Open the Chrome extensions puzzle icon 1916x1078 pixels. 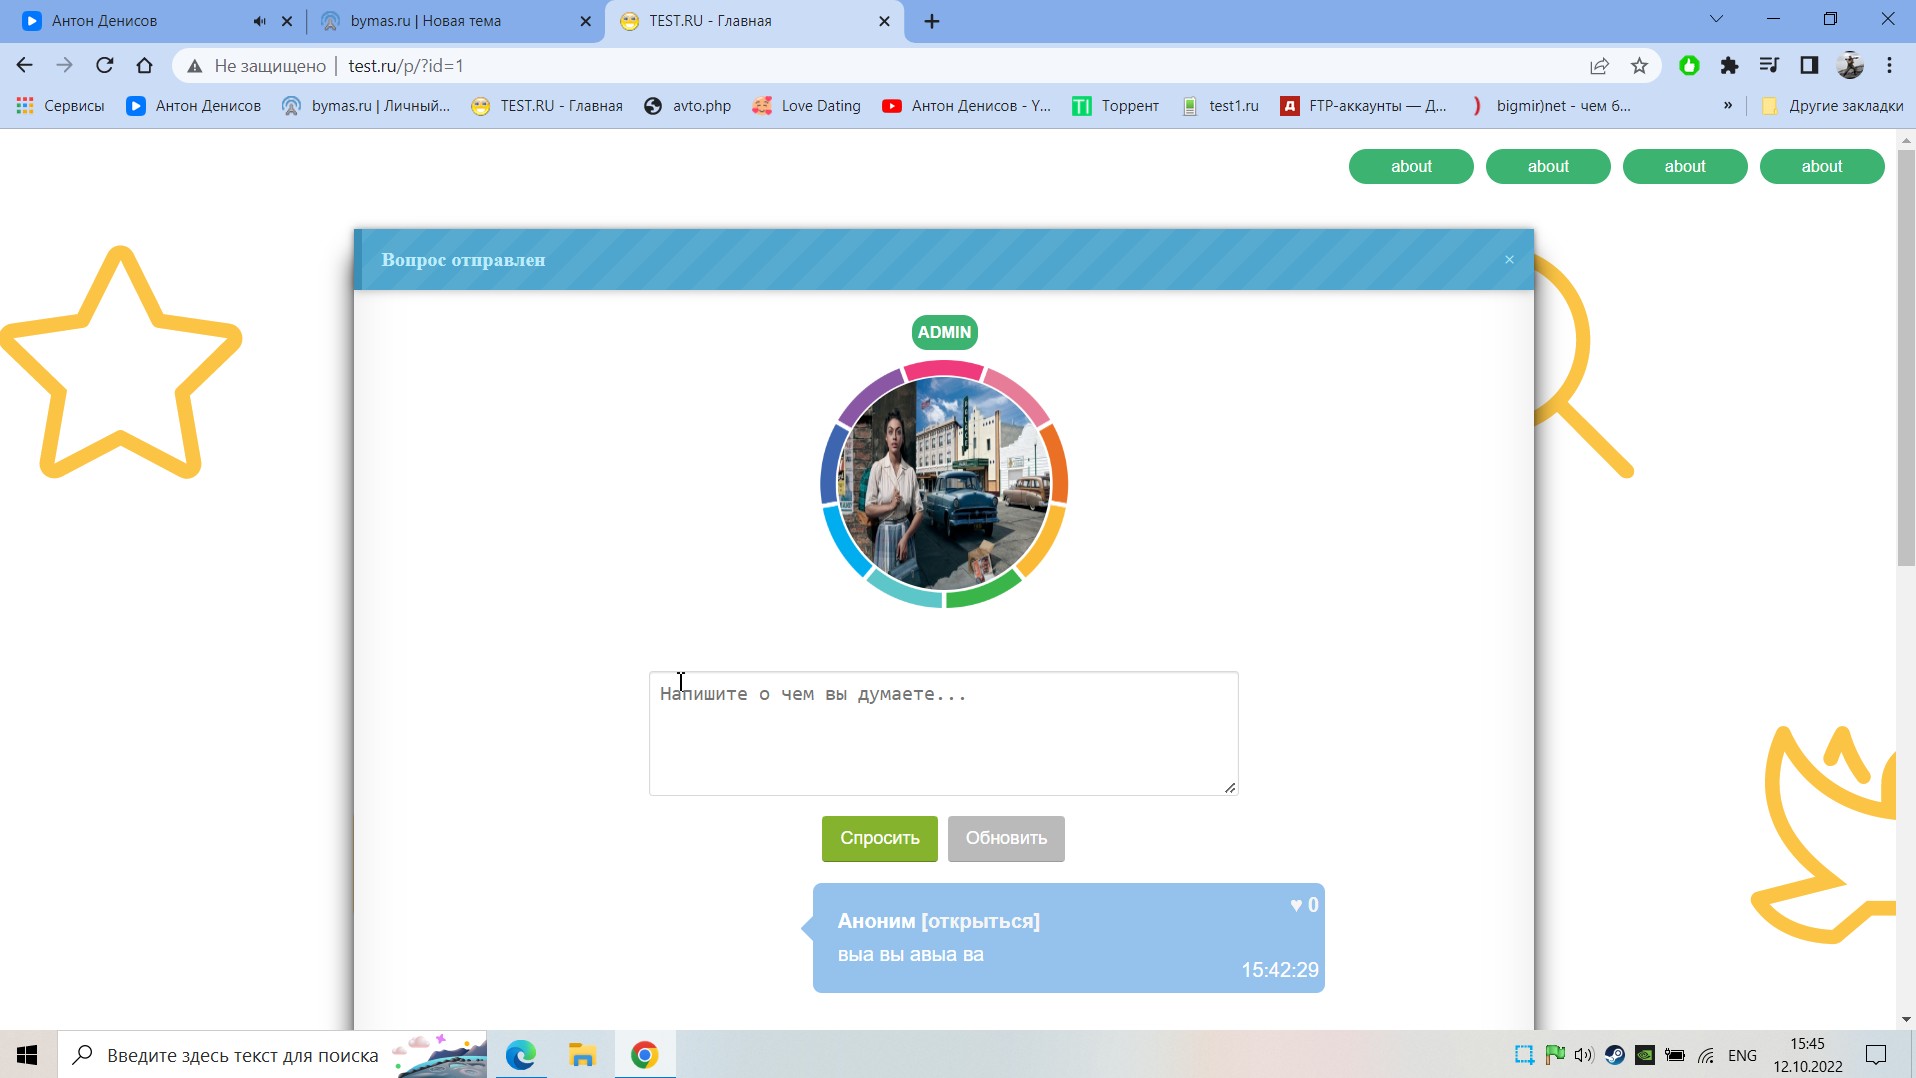click(x=1729, y=66)
